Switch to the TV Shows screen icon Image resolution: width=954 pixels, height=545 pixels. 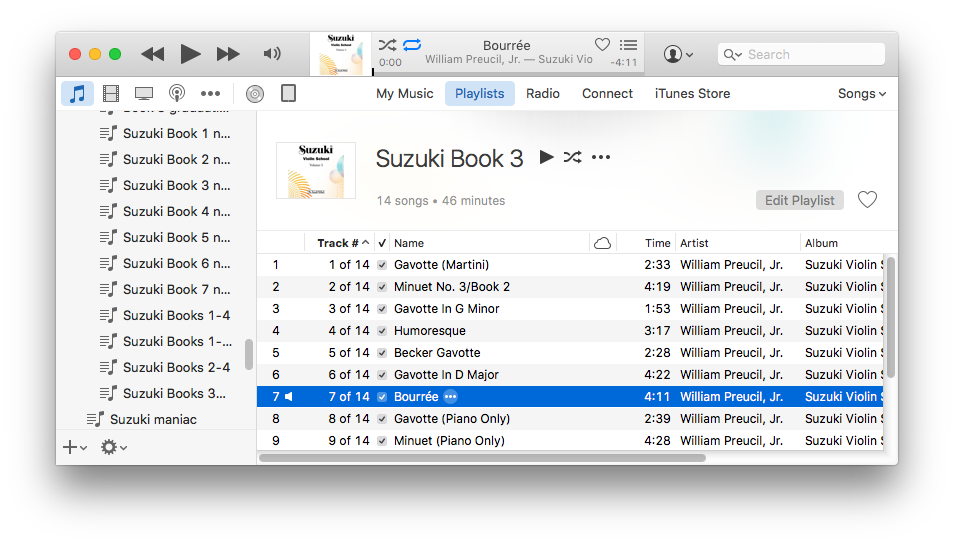(x=144, y=94)
